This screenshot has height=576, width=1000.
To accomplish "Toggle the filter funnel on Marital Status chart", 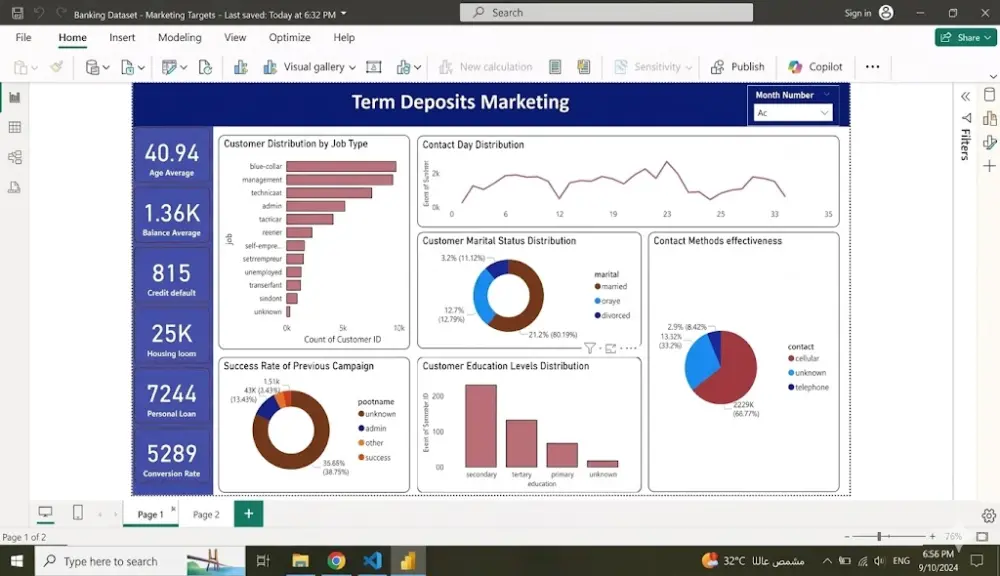I will pyautogui.click(x=590, y=347).
